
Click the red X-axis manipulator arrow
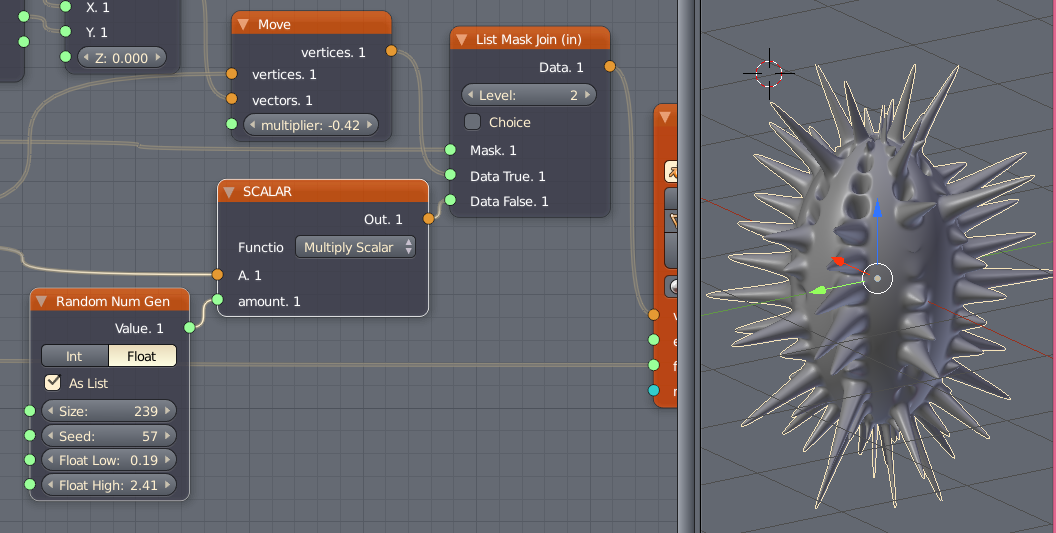click(838, 261)
